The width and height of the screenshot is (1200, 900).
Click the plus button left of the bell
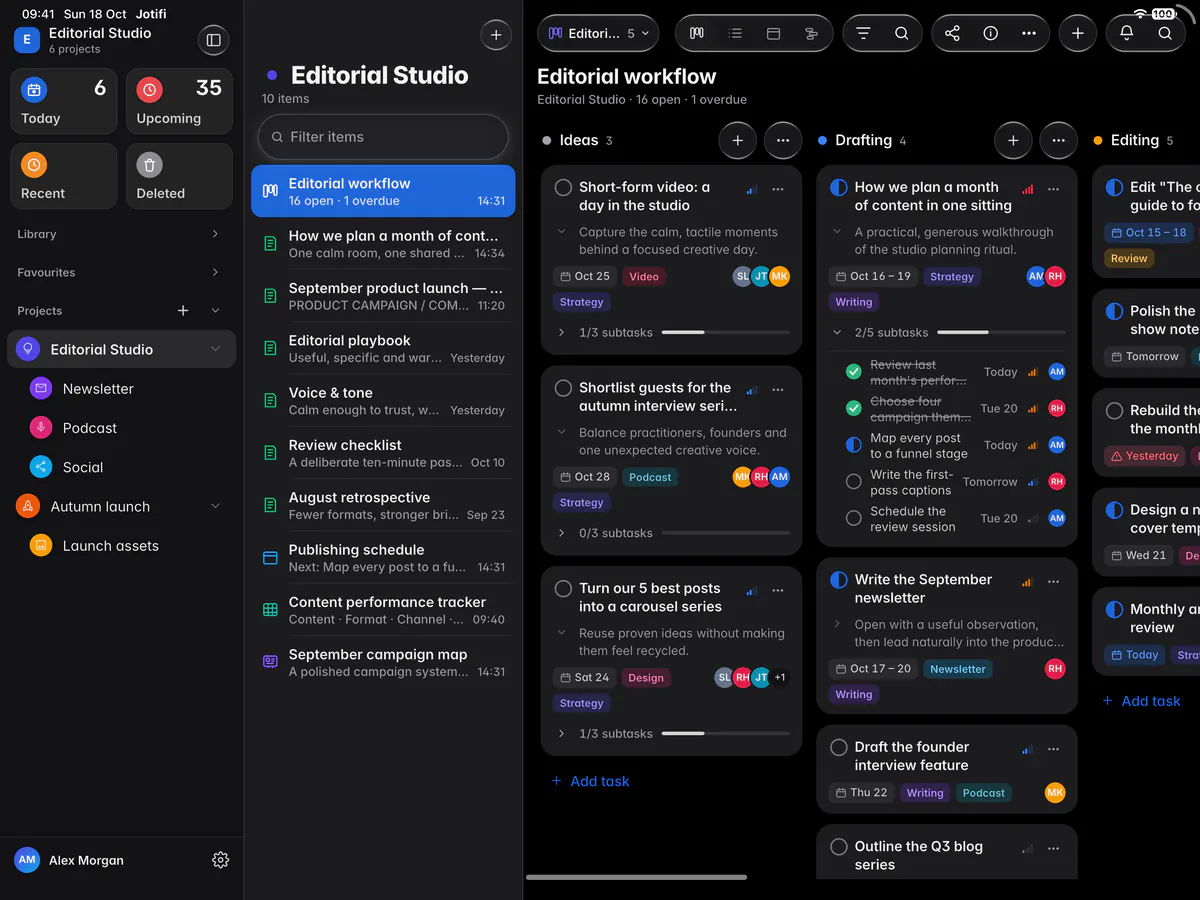click(x=1077, y=33)
